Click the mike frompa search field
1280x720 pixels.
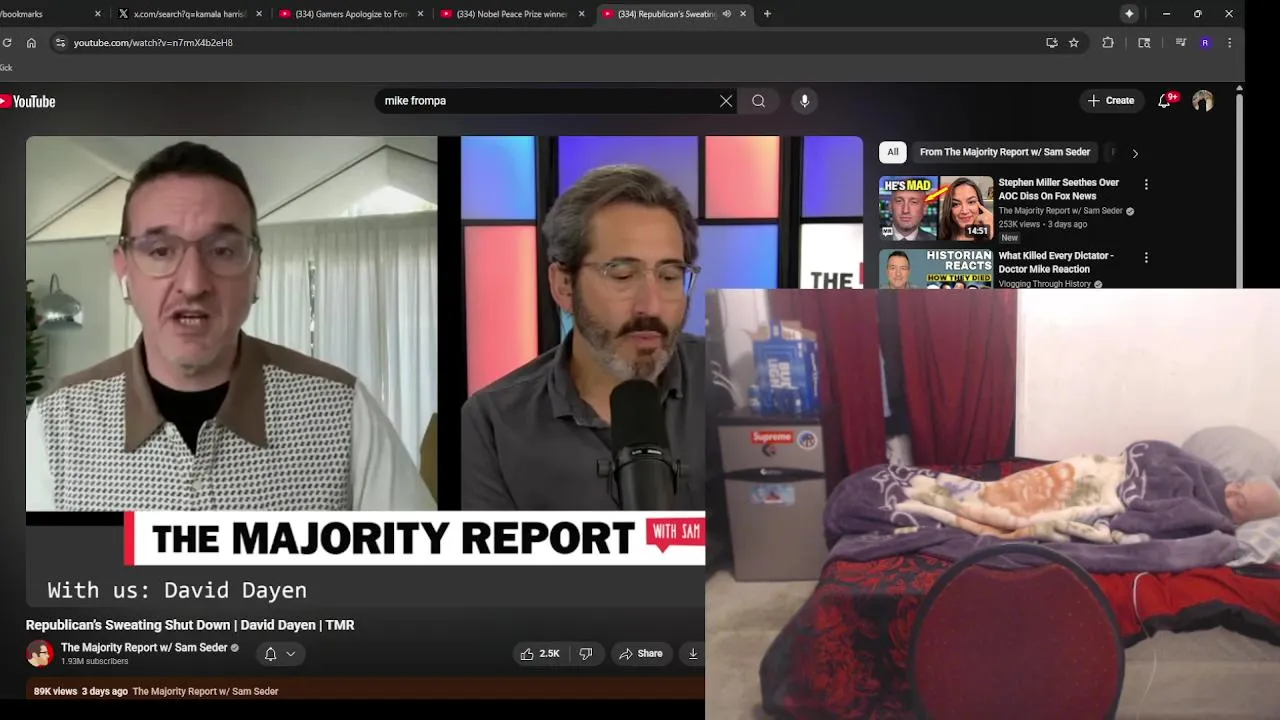(545, 101)
